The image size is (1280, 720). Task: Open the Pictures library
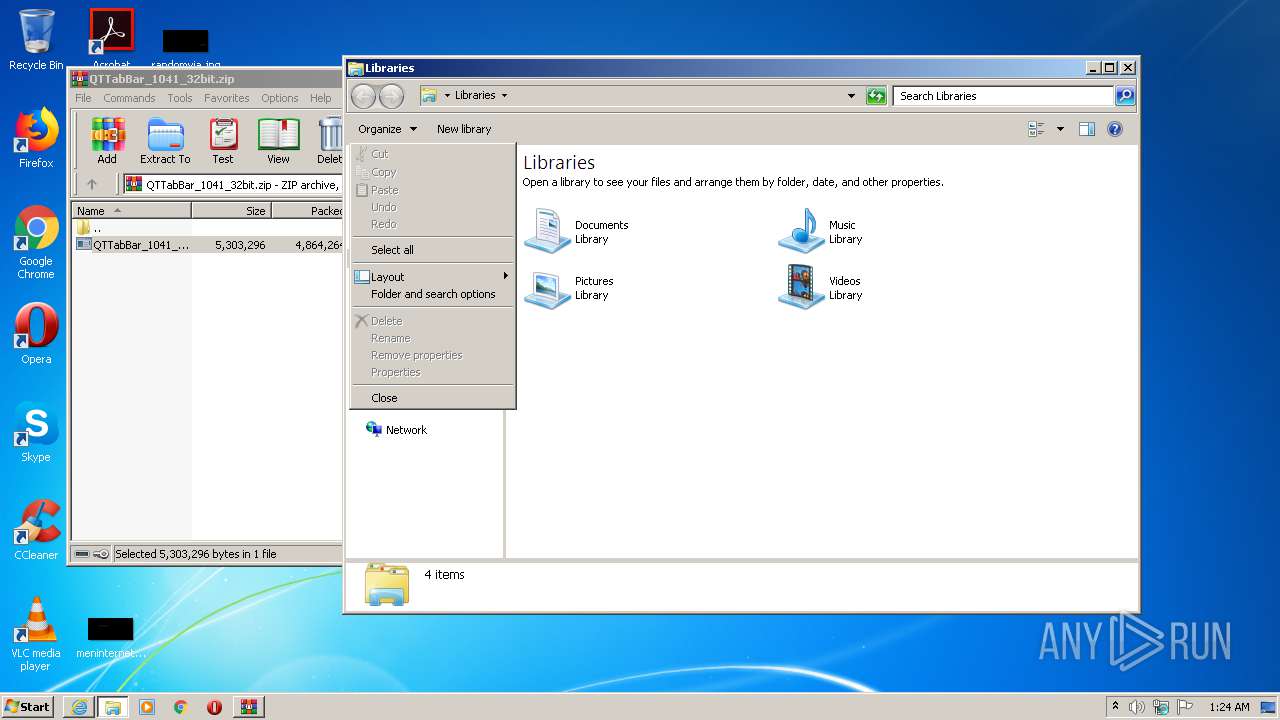pyautogui.click(x=570, y=288)
